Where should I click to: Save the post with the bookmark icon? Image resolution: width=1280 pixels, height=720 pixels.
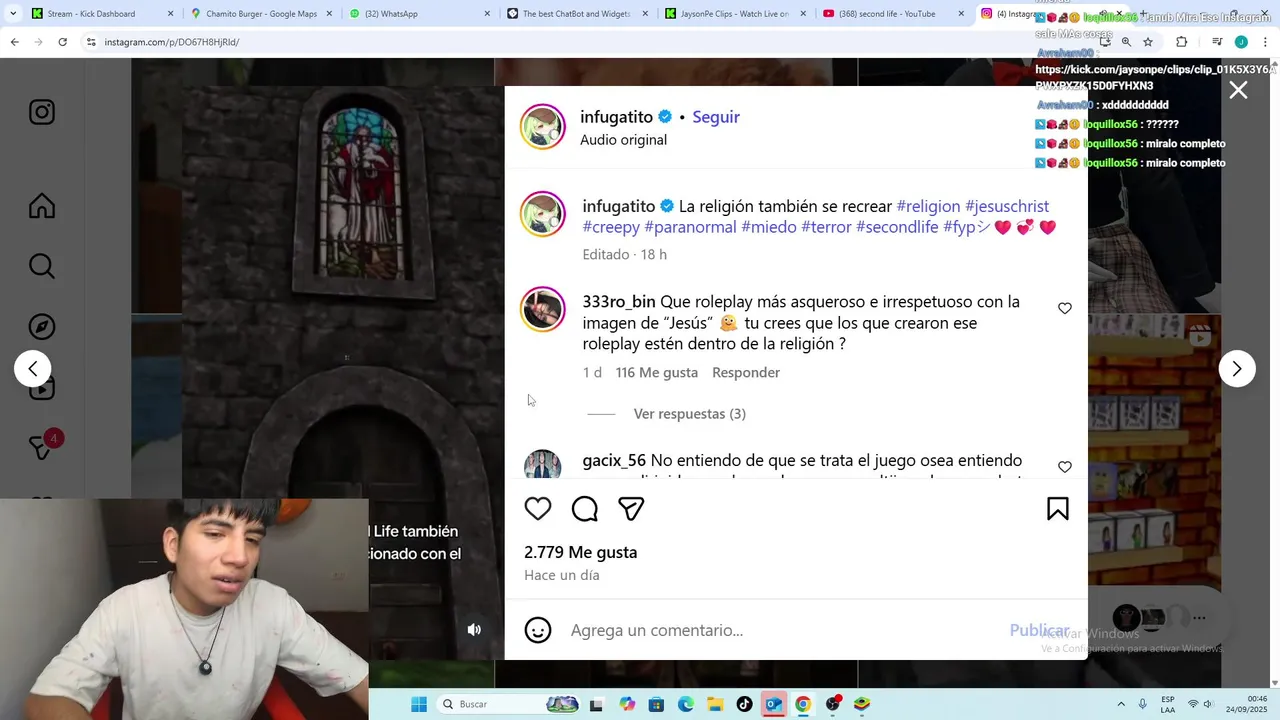[1058, 509]
